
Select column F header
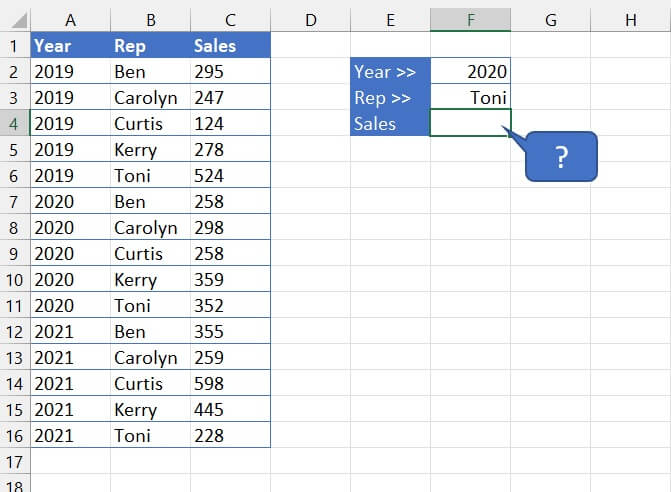470,20
